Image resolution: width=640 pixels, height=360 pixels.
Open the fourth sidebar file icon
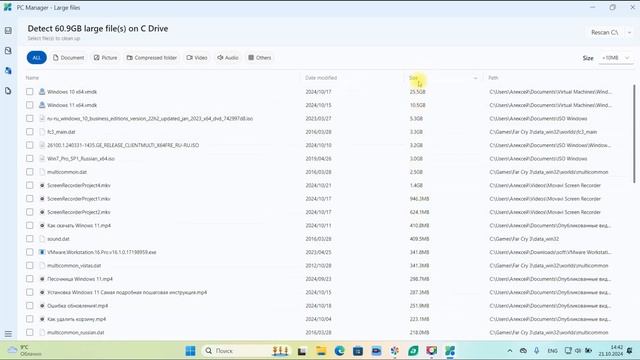click(8, 91)
